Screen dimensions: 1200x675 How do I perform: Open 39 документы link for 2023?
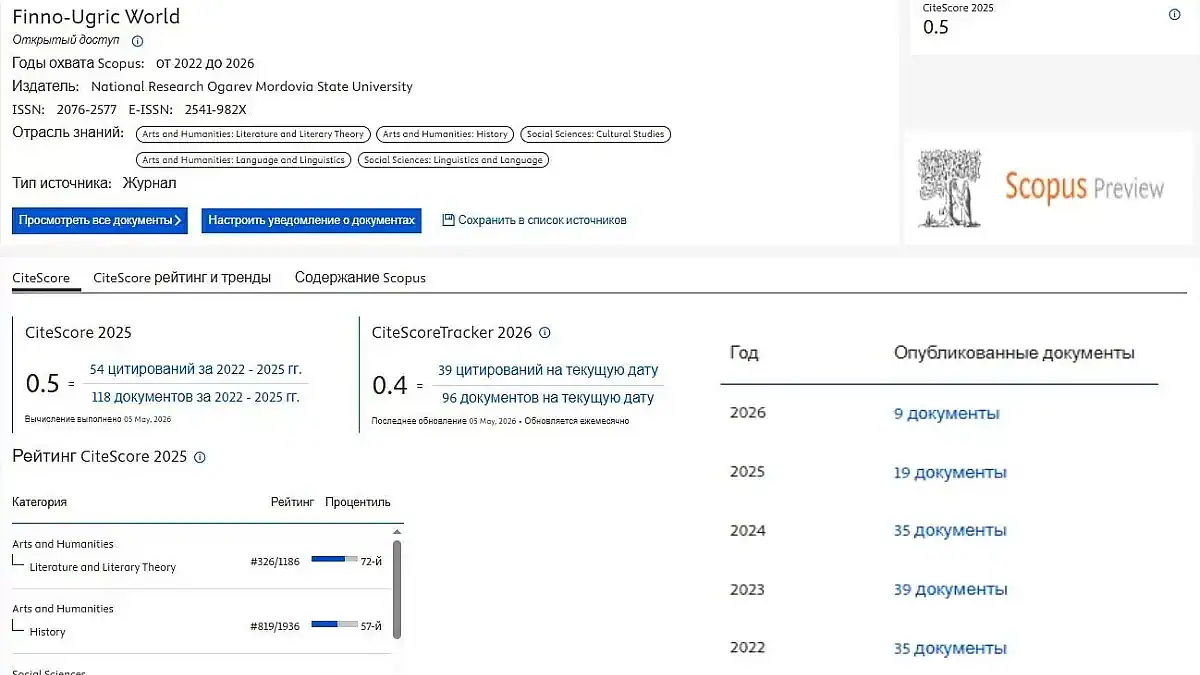(950, 590)
